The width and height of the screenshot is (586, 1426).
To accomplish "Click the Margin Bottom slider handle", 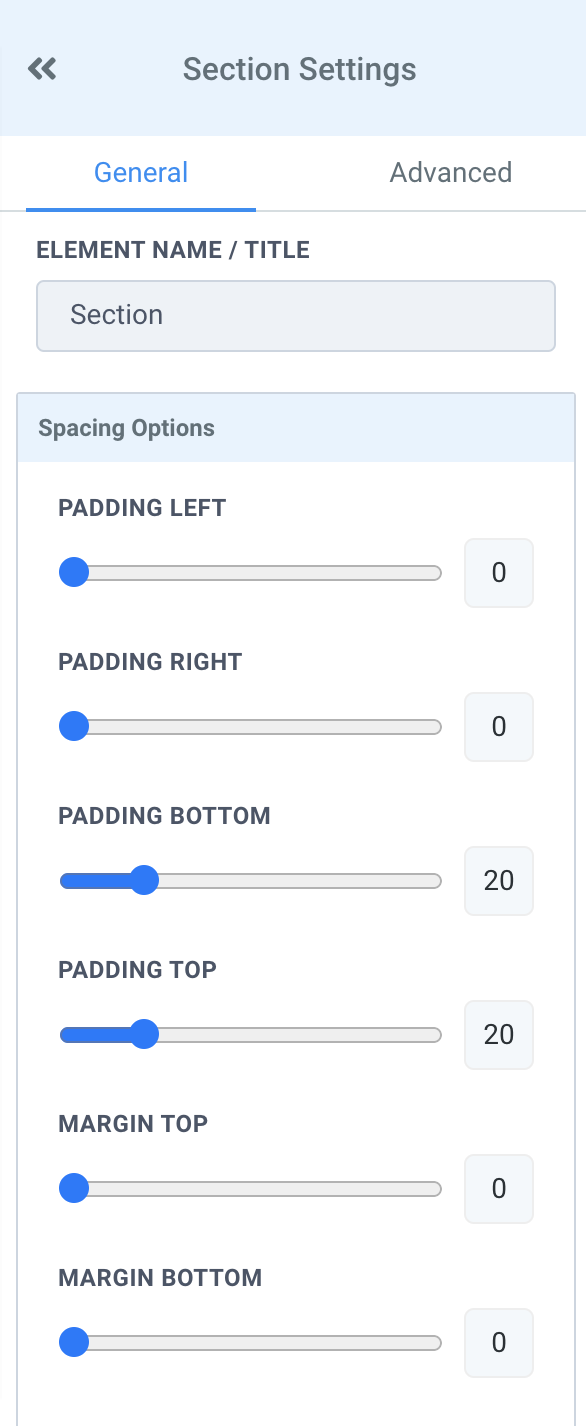I will coord(74,1342).
